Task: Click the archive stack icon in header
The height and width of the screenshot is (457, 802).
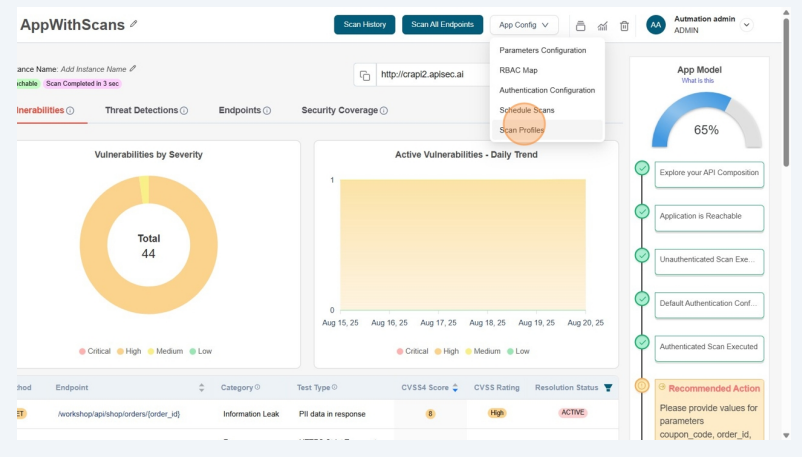Action: tap(580, 26)
